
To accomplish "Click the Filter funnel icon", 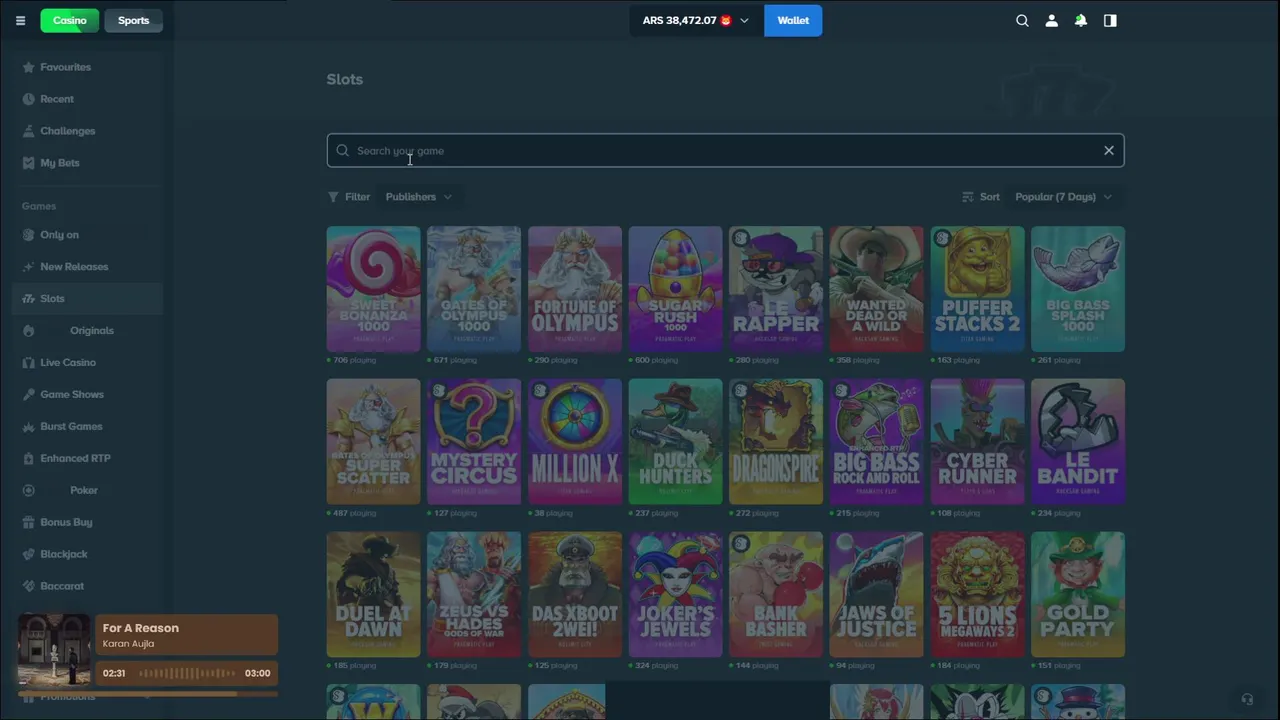I will point(333,197).
